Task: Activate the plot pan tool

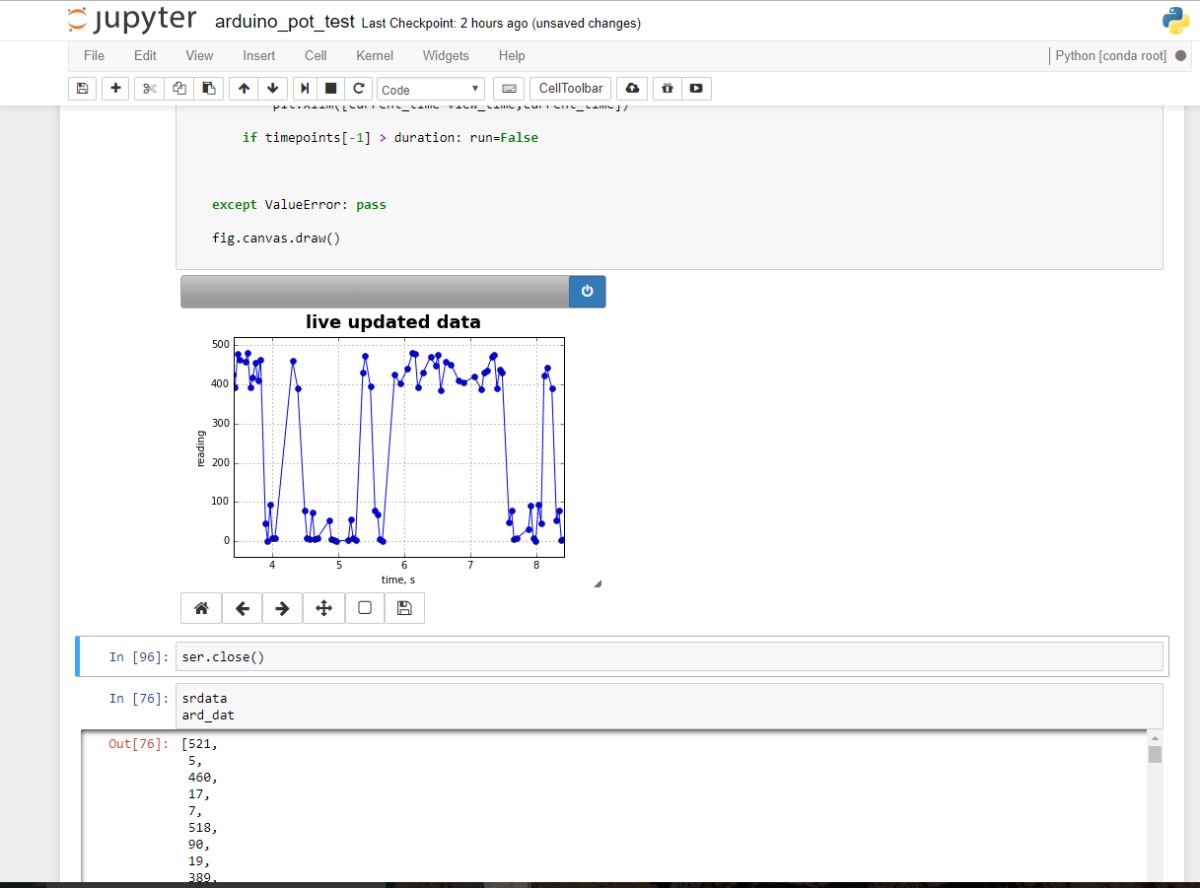Action: tap(324, 608)
